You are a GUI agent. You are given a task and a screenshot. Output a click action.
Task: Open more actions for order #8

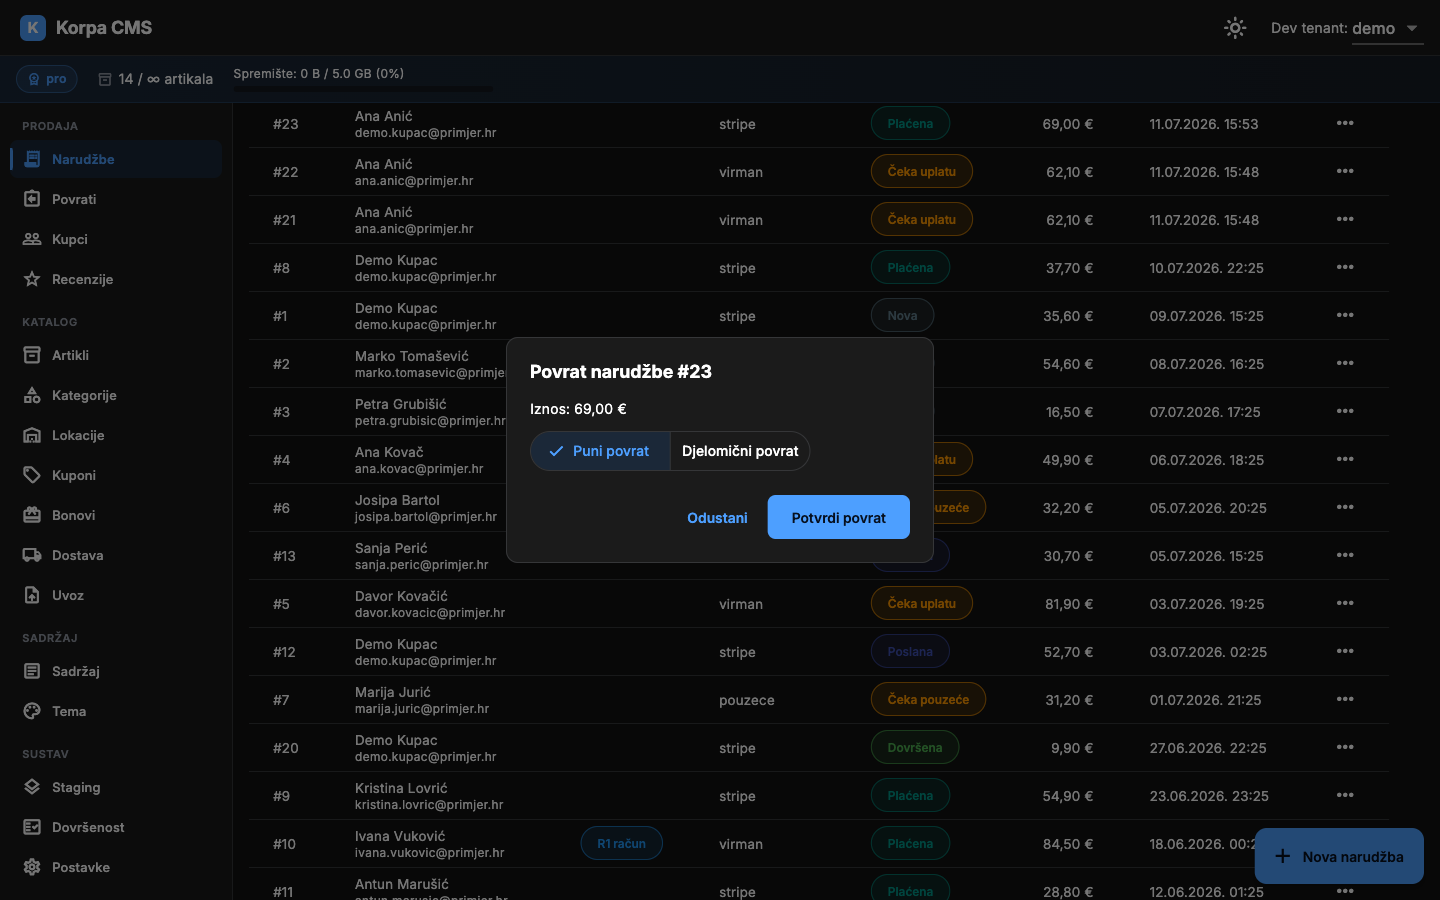(1345, 267)
